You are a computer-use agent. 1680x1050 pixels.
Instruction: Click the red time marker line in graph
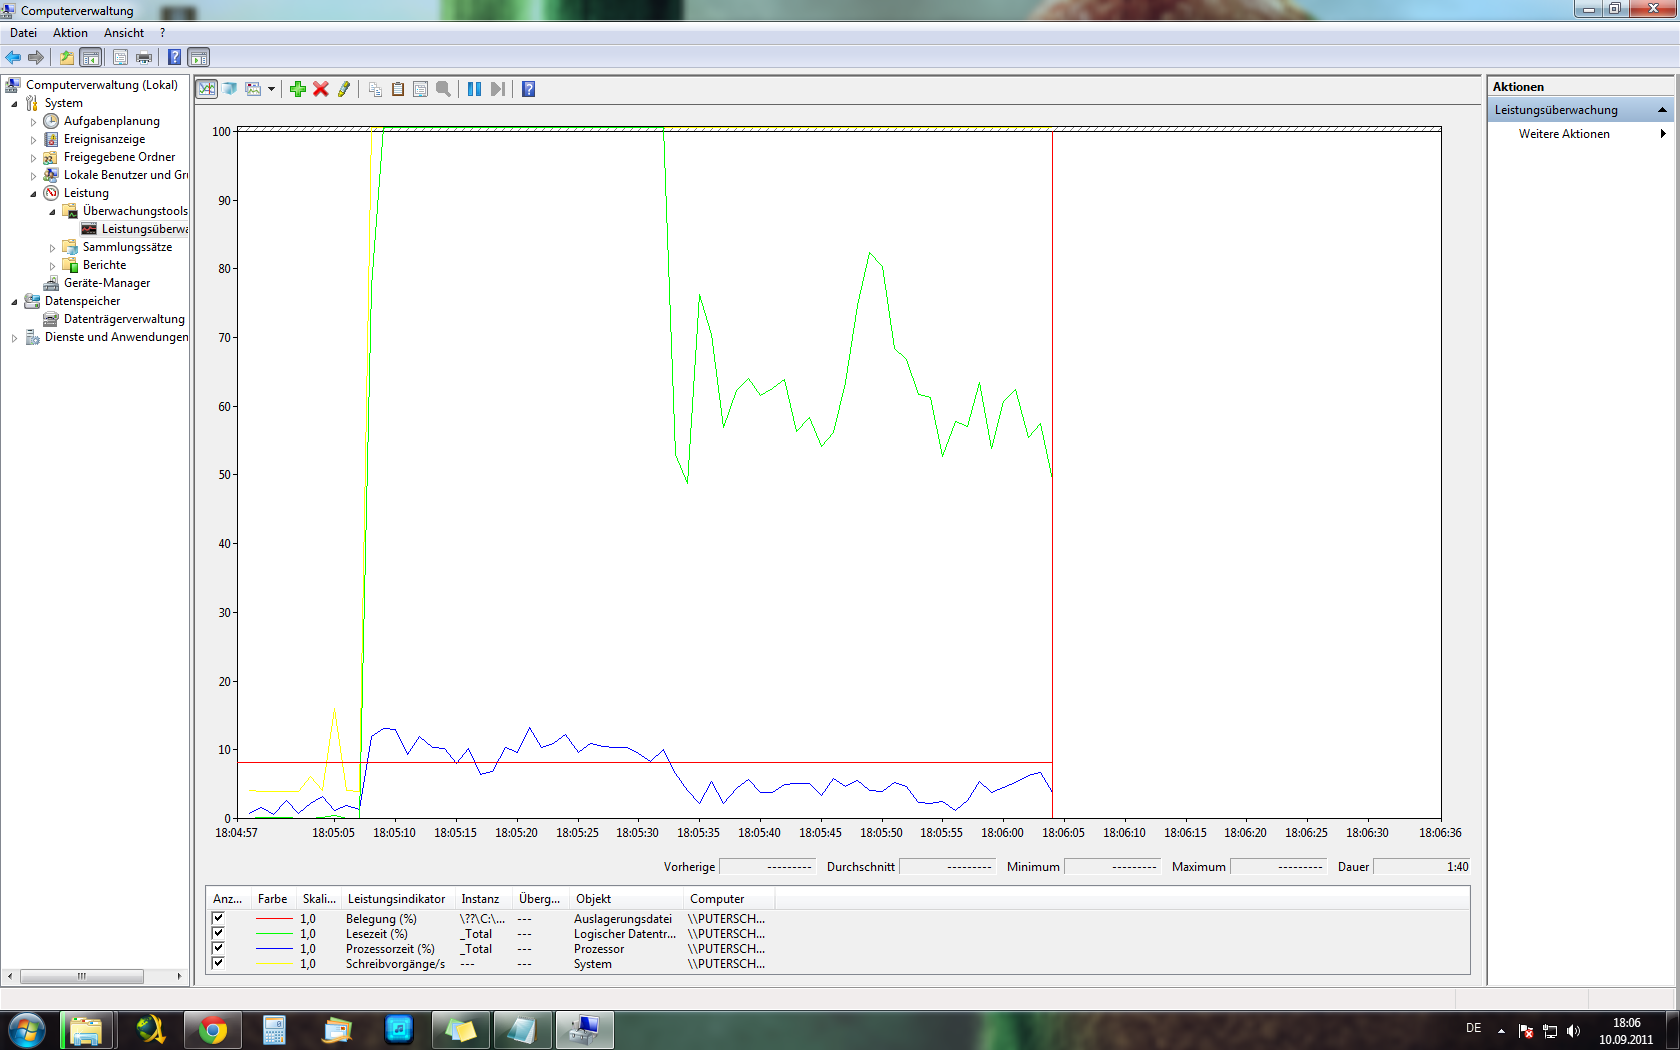[x=1052, y=475]
